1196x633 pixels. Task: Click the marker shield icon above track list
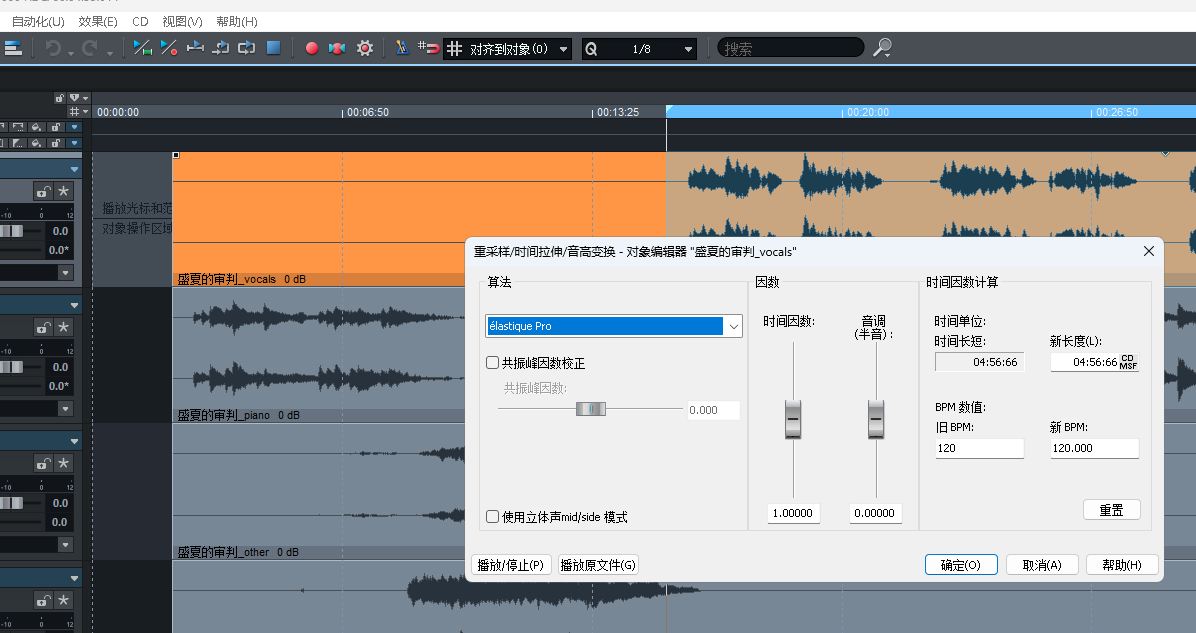click(x=74, y=98)
